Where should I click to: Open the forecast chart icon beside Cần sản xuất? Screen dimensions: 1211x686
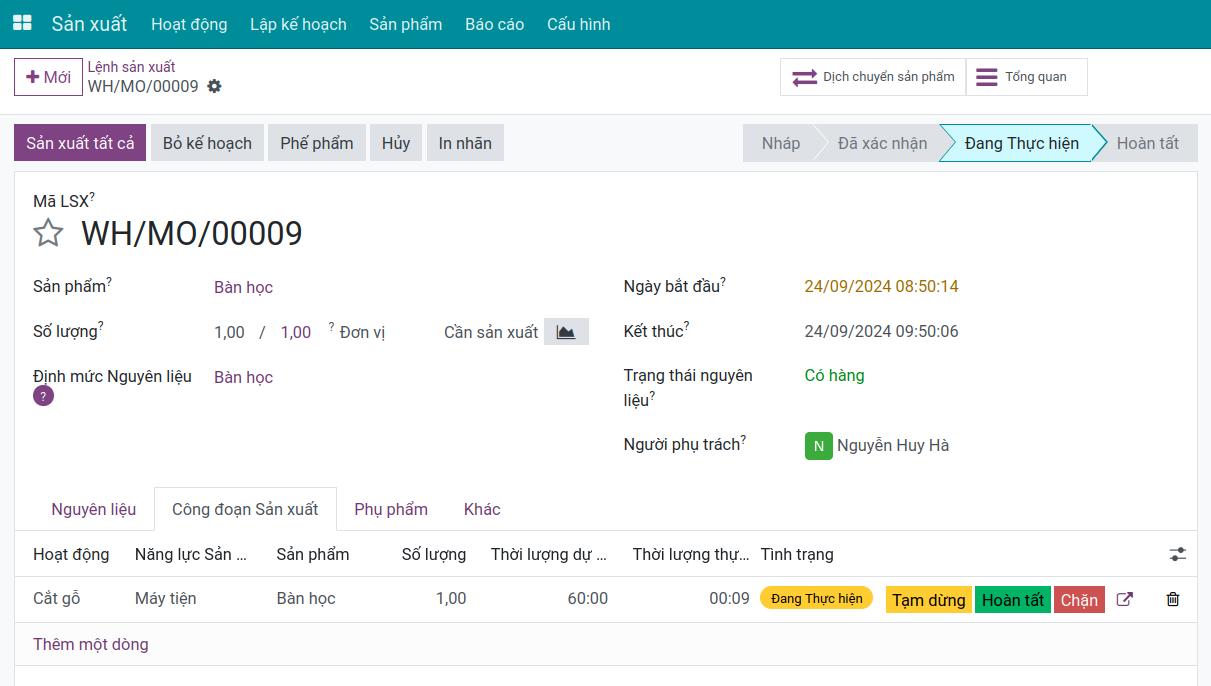click(566, 332)
